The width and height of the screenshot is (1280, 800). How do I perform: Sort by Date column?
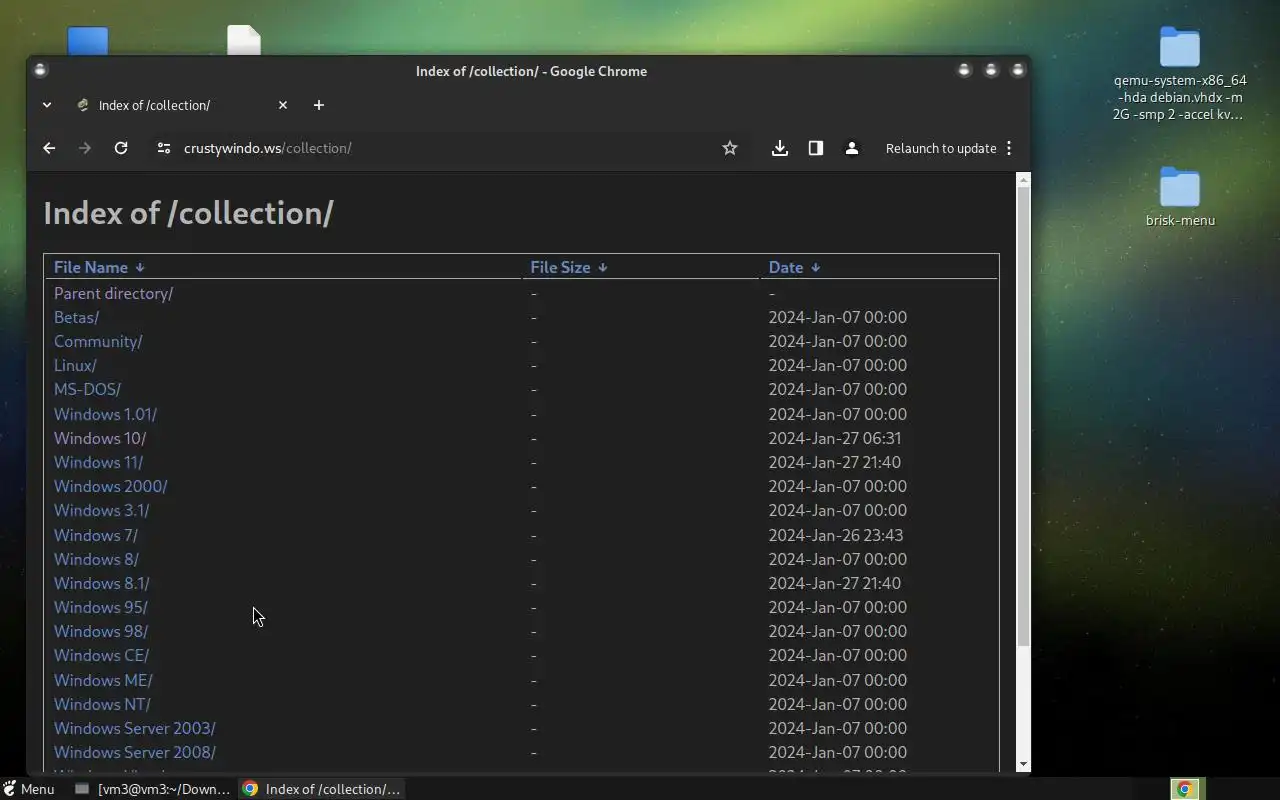786,267
